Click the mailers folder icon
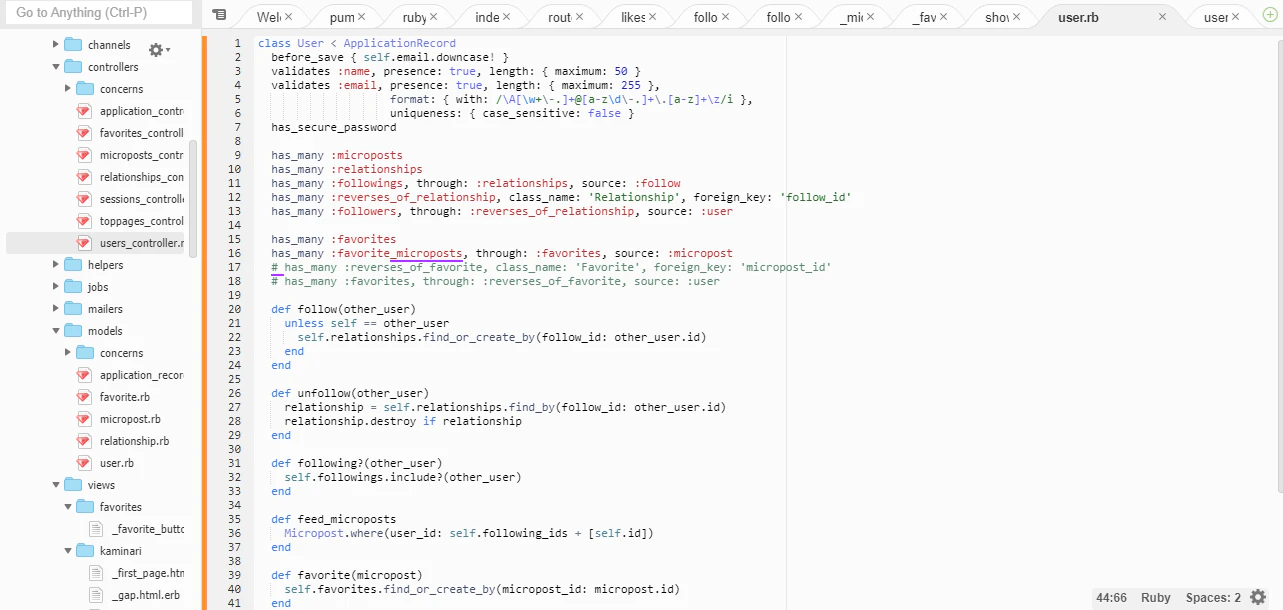The width and height of the screenshot is (1283, 610). point(72,309)
